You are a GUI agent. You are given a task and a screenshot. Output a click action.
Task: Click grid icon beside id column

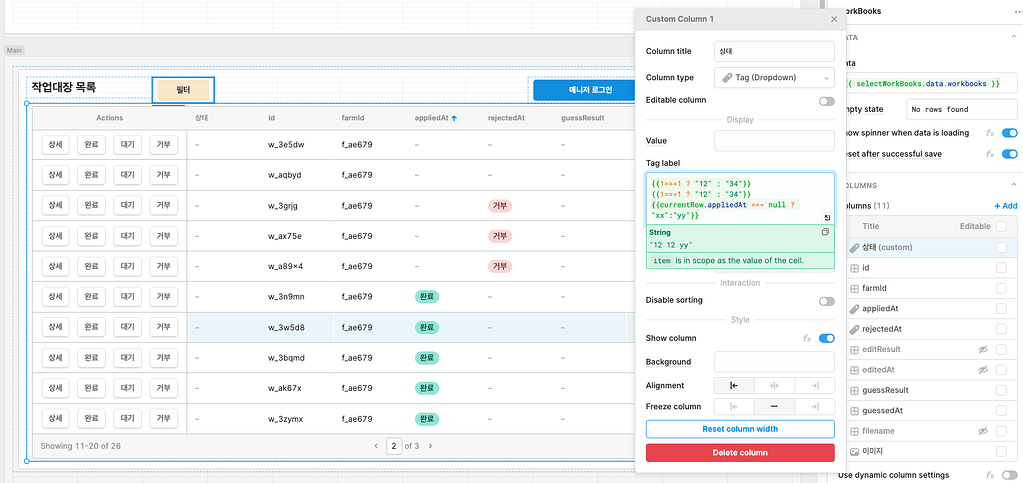pyautogui.click(x=854, y=268)
